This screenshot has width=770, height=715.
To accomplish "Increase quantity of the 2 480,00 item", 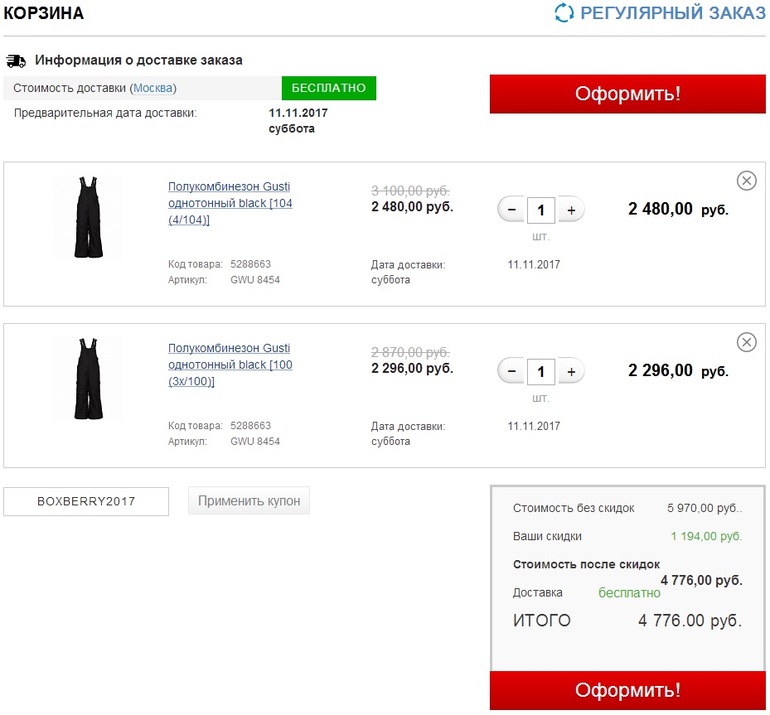I will [x=571, y=210].
